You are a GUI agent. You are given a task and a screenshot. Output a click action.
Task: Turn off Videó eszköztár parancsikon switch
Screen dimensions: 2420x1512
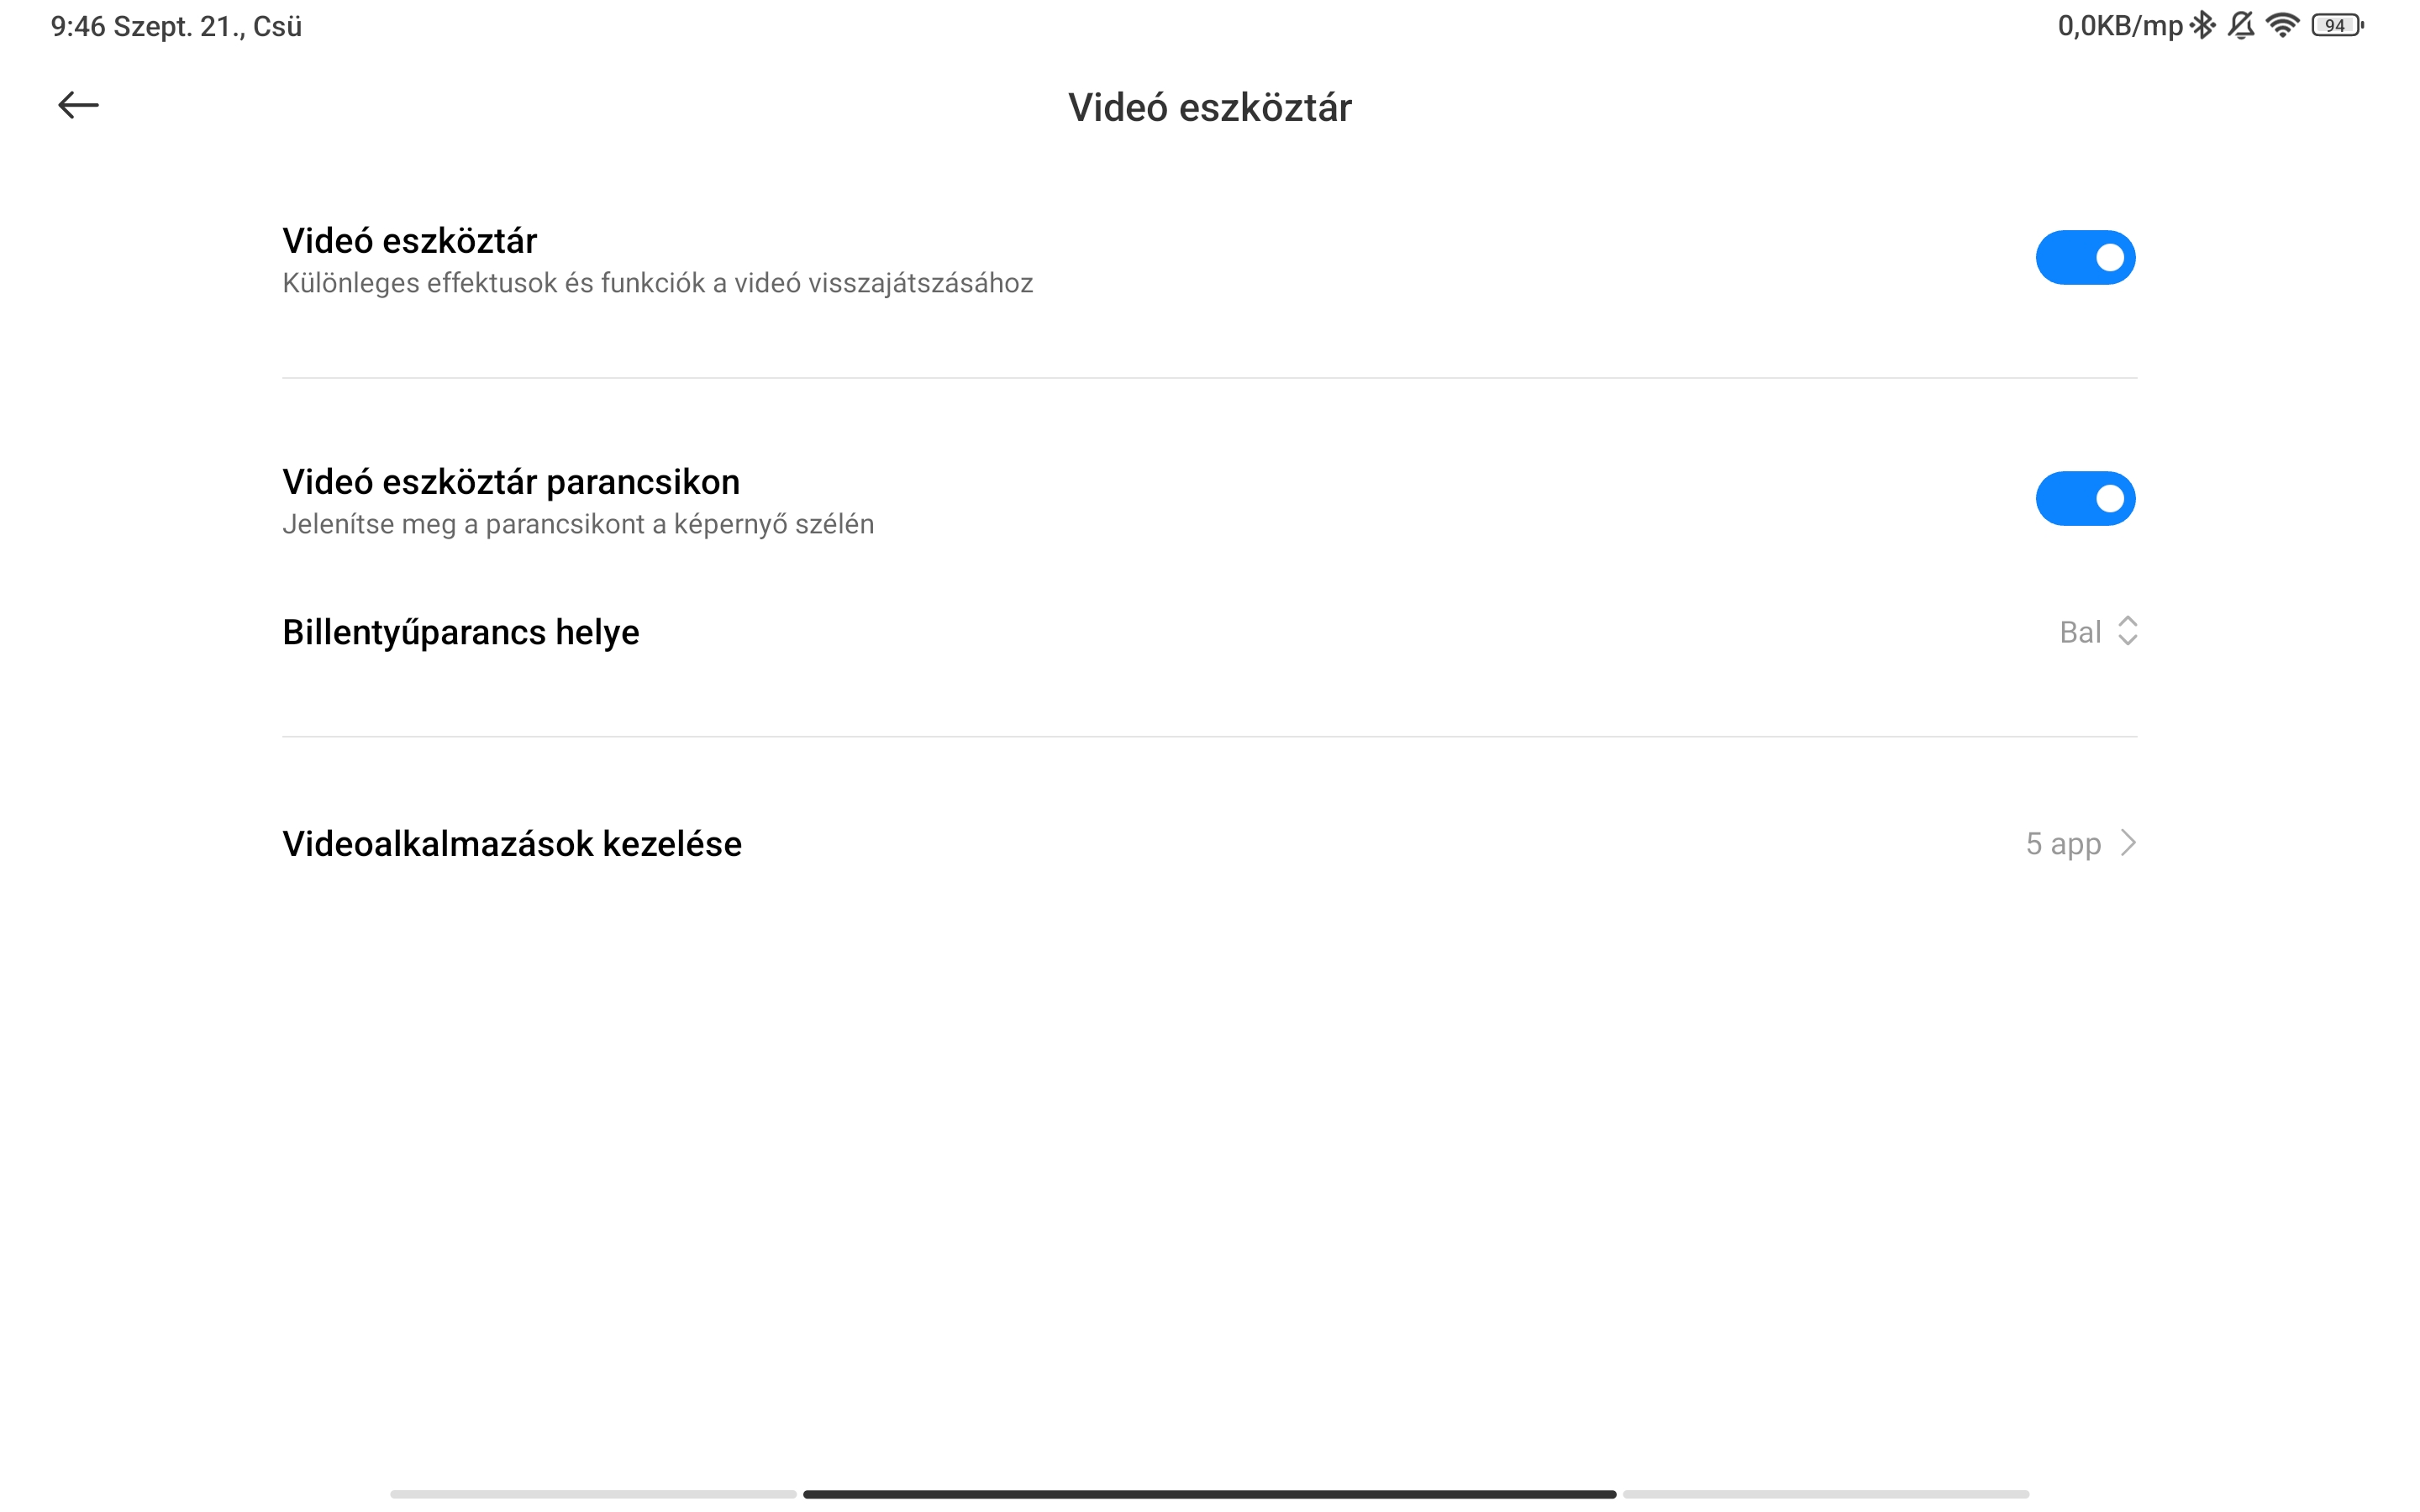pyautogui.click(x=2085, y=499)
